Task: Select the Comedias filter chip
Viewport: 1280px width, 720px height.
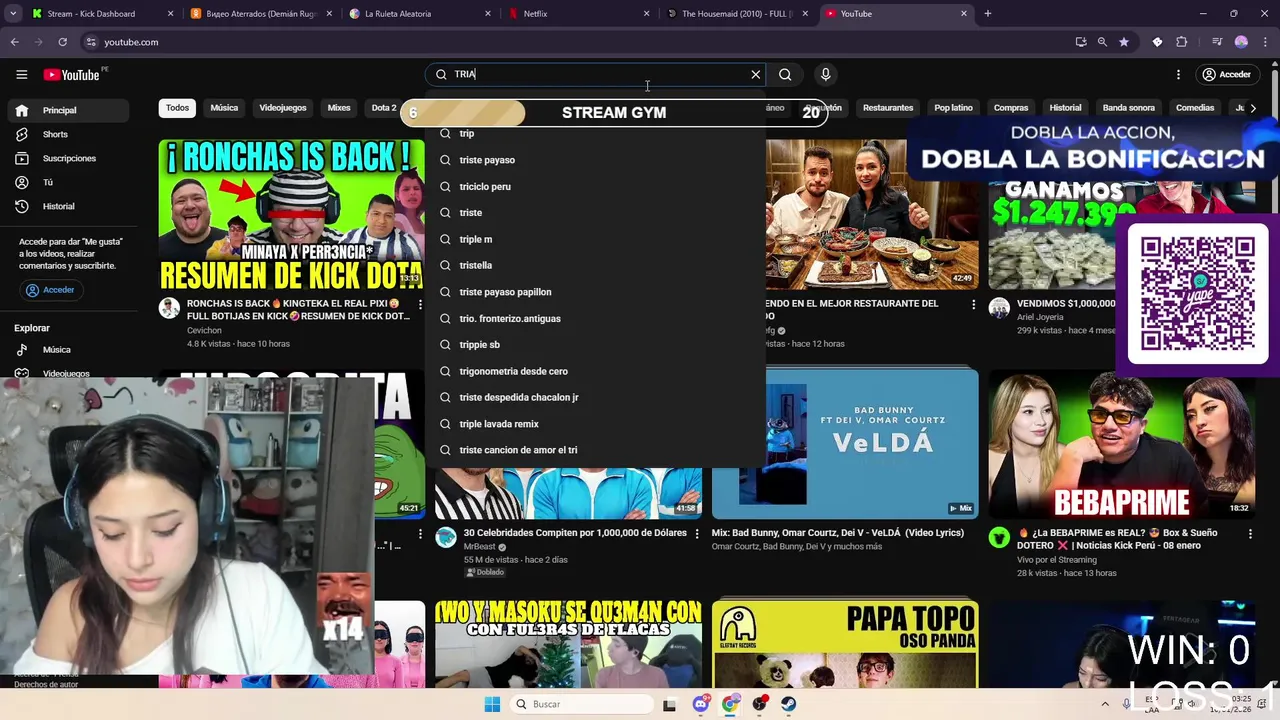Action: [1195, 108]
